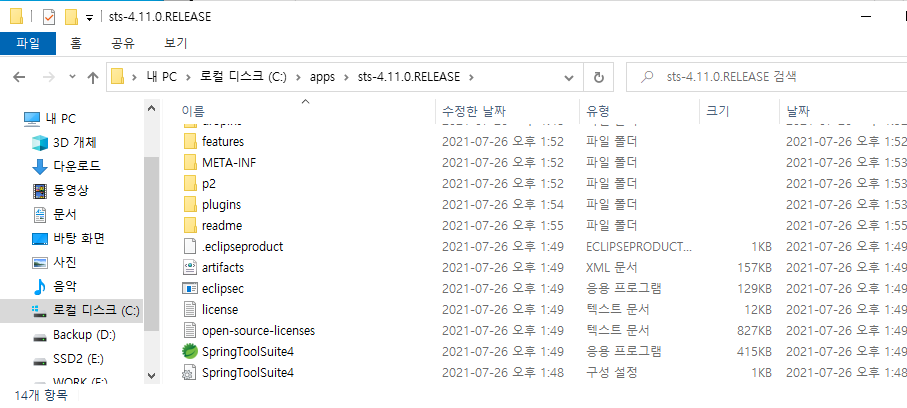Open the recent locations dropdown arrow
Viewport: 907px width, 408px height.
[x=72, y=77]
